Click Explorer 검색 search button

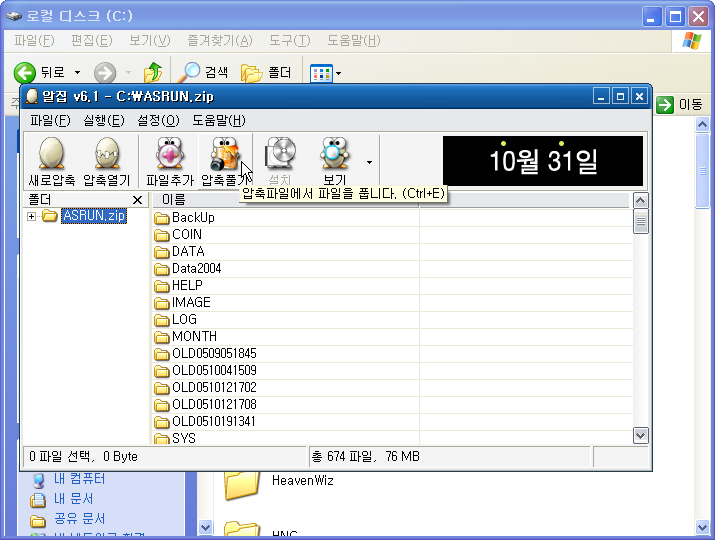[205, 72]
